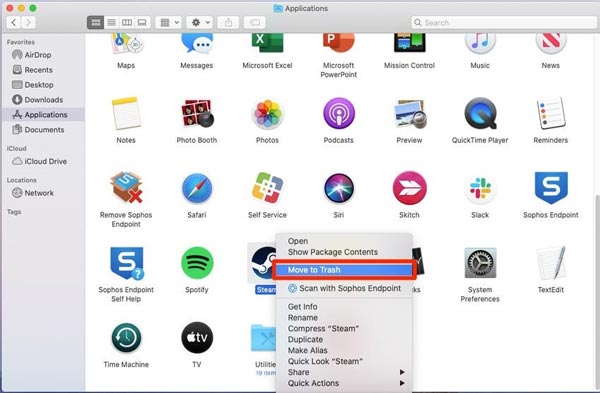Select the Notes app icon
The width and height of the screenshot is (600, 393).
pos(126,114)
